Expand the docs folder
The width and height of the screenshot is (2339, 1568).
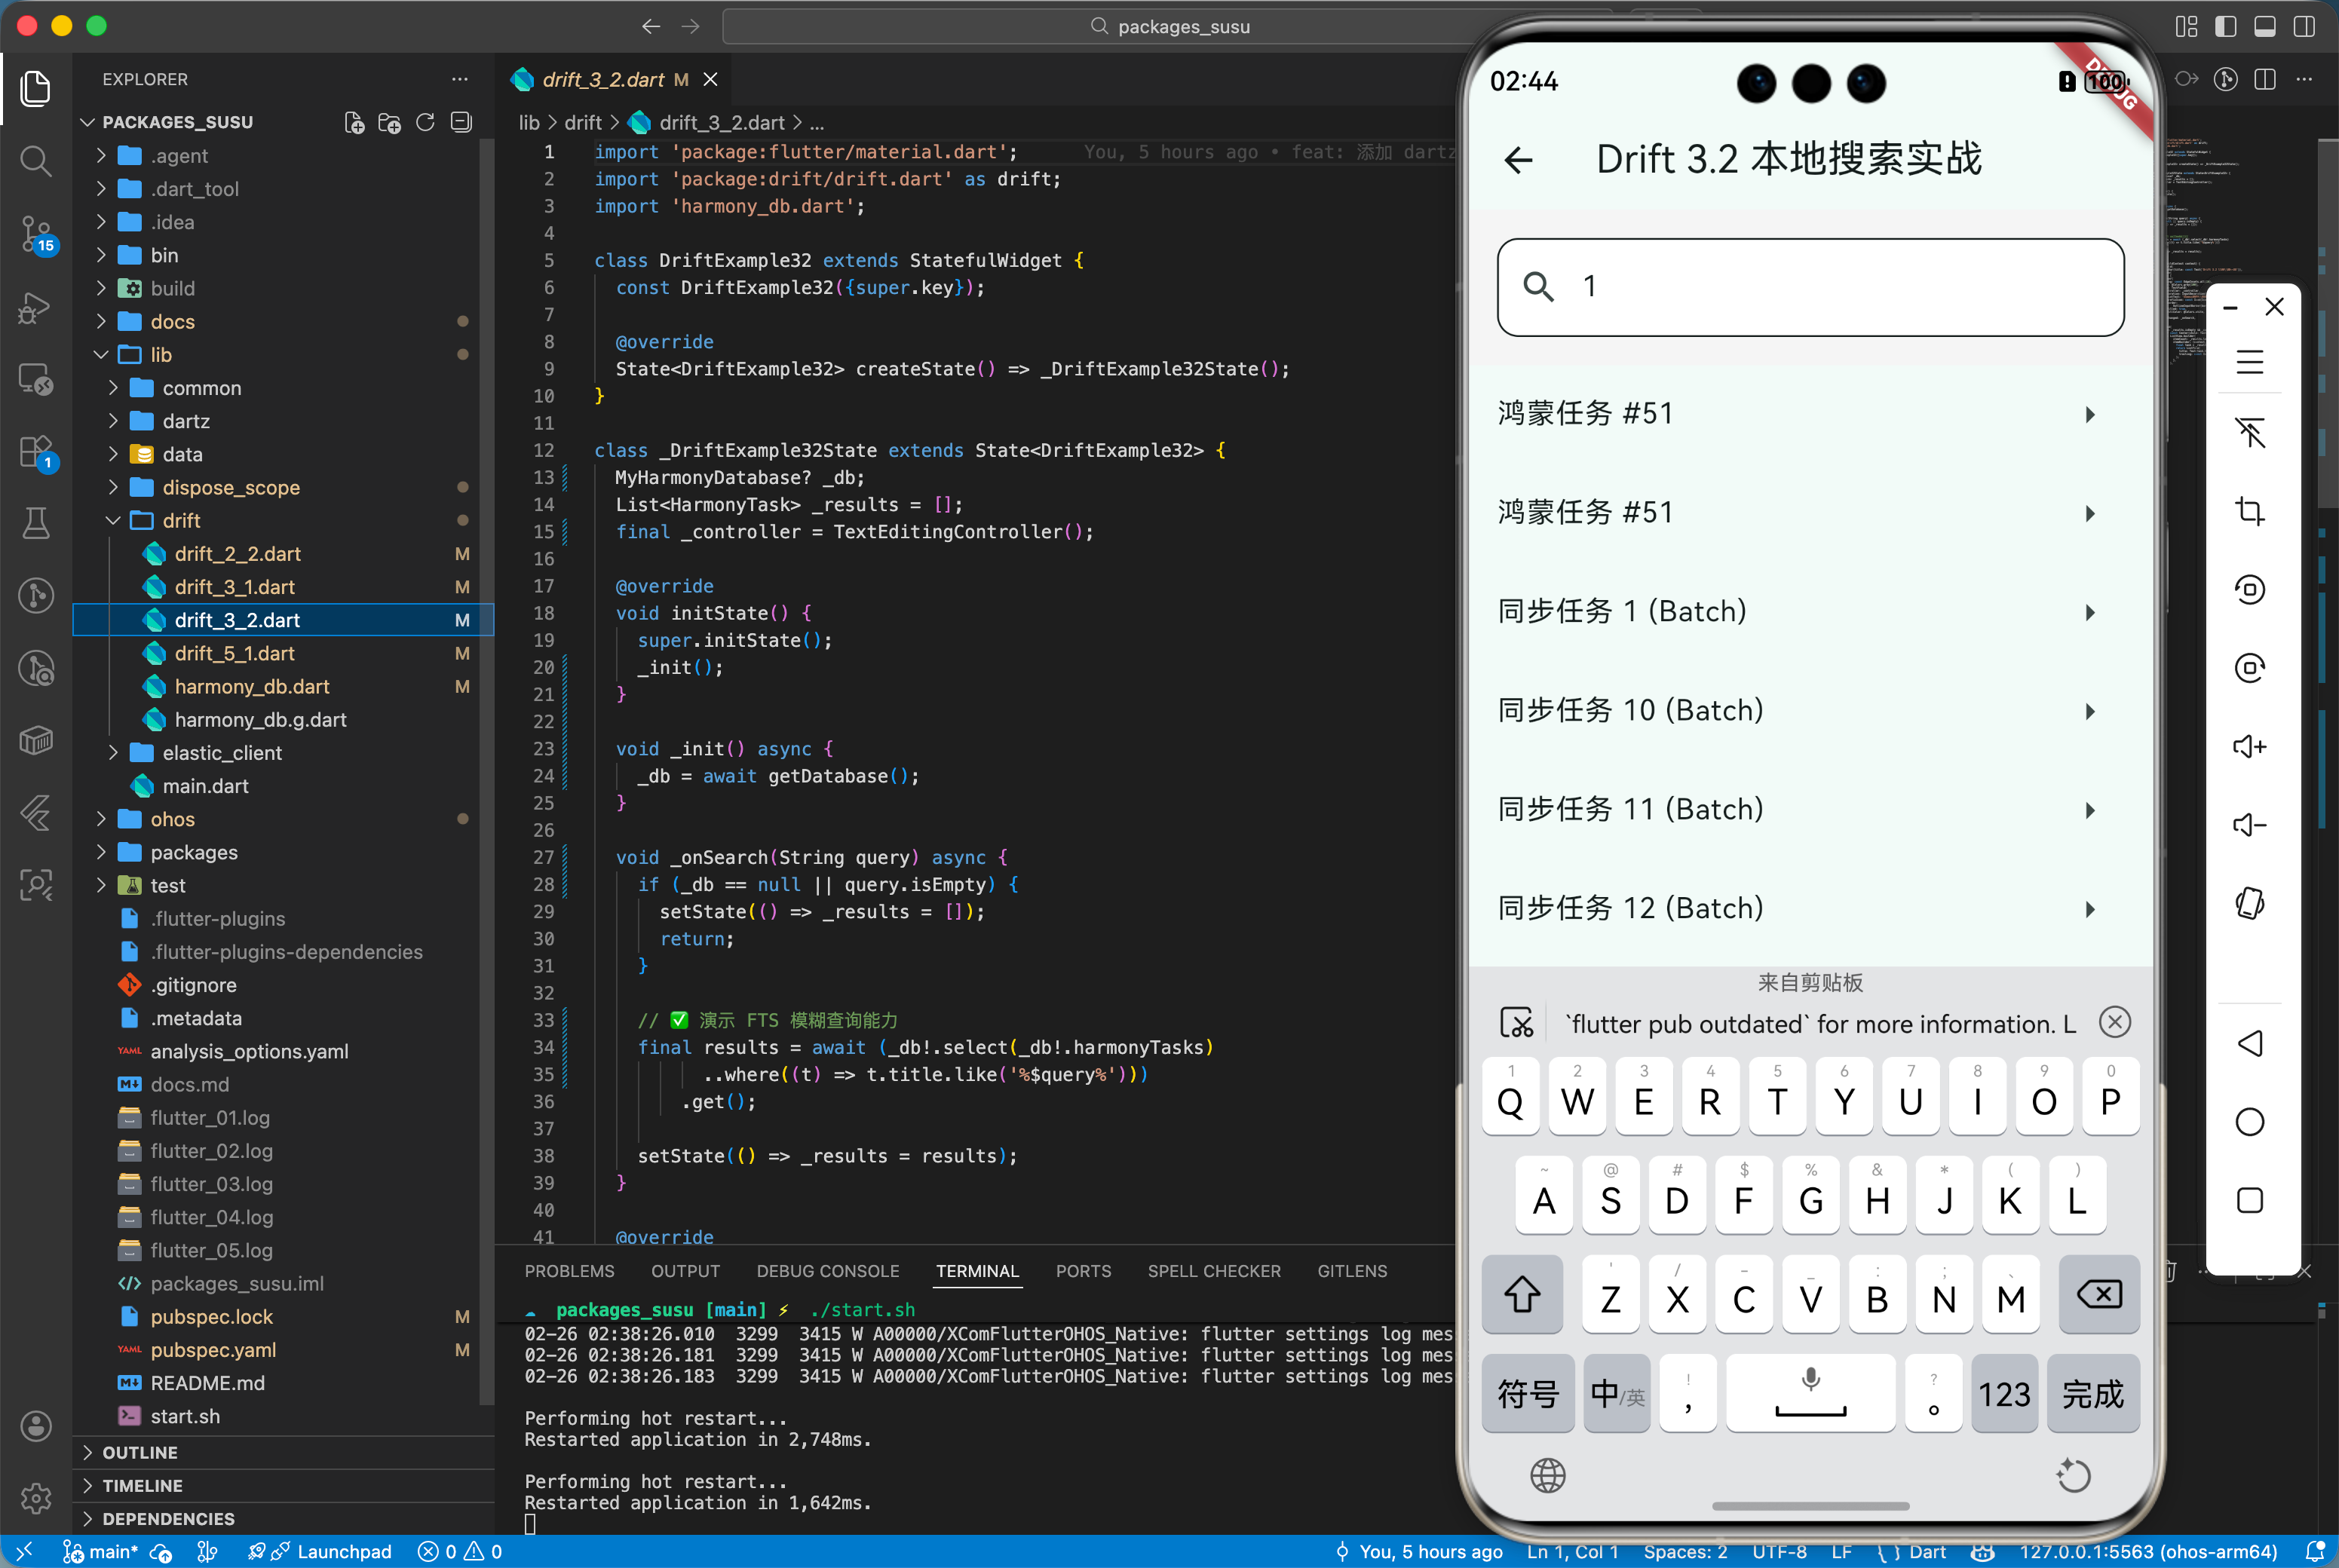[x=172, y=322]
